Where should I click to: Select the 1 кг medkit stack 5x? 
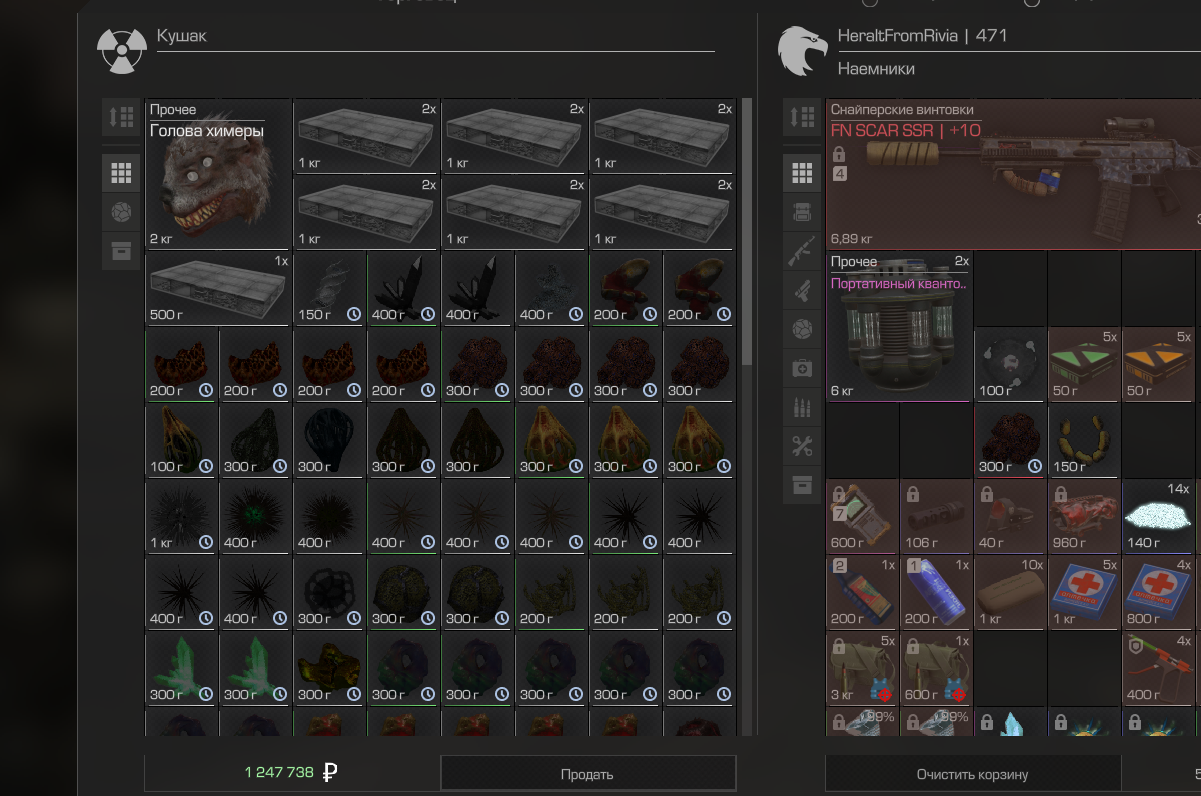coord(1084,592)
